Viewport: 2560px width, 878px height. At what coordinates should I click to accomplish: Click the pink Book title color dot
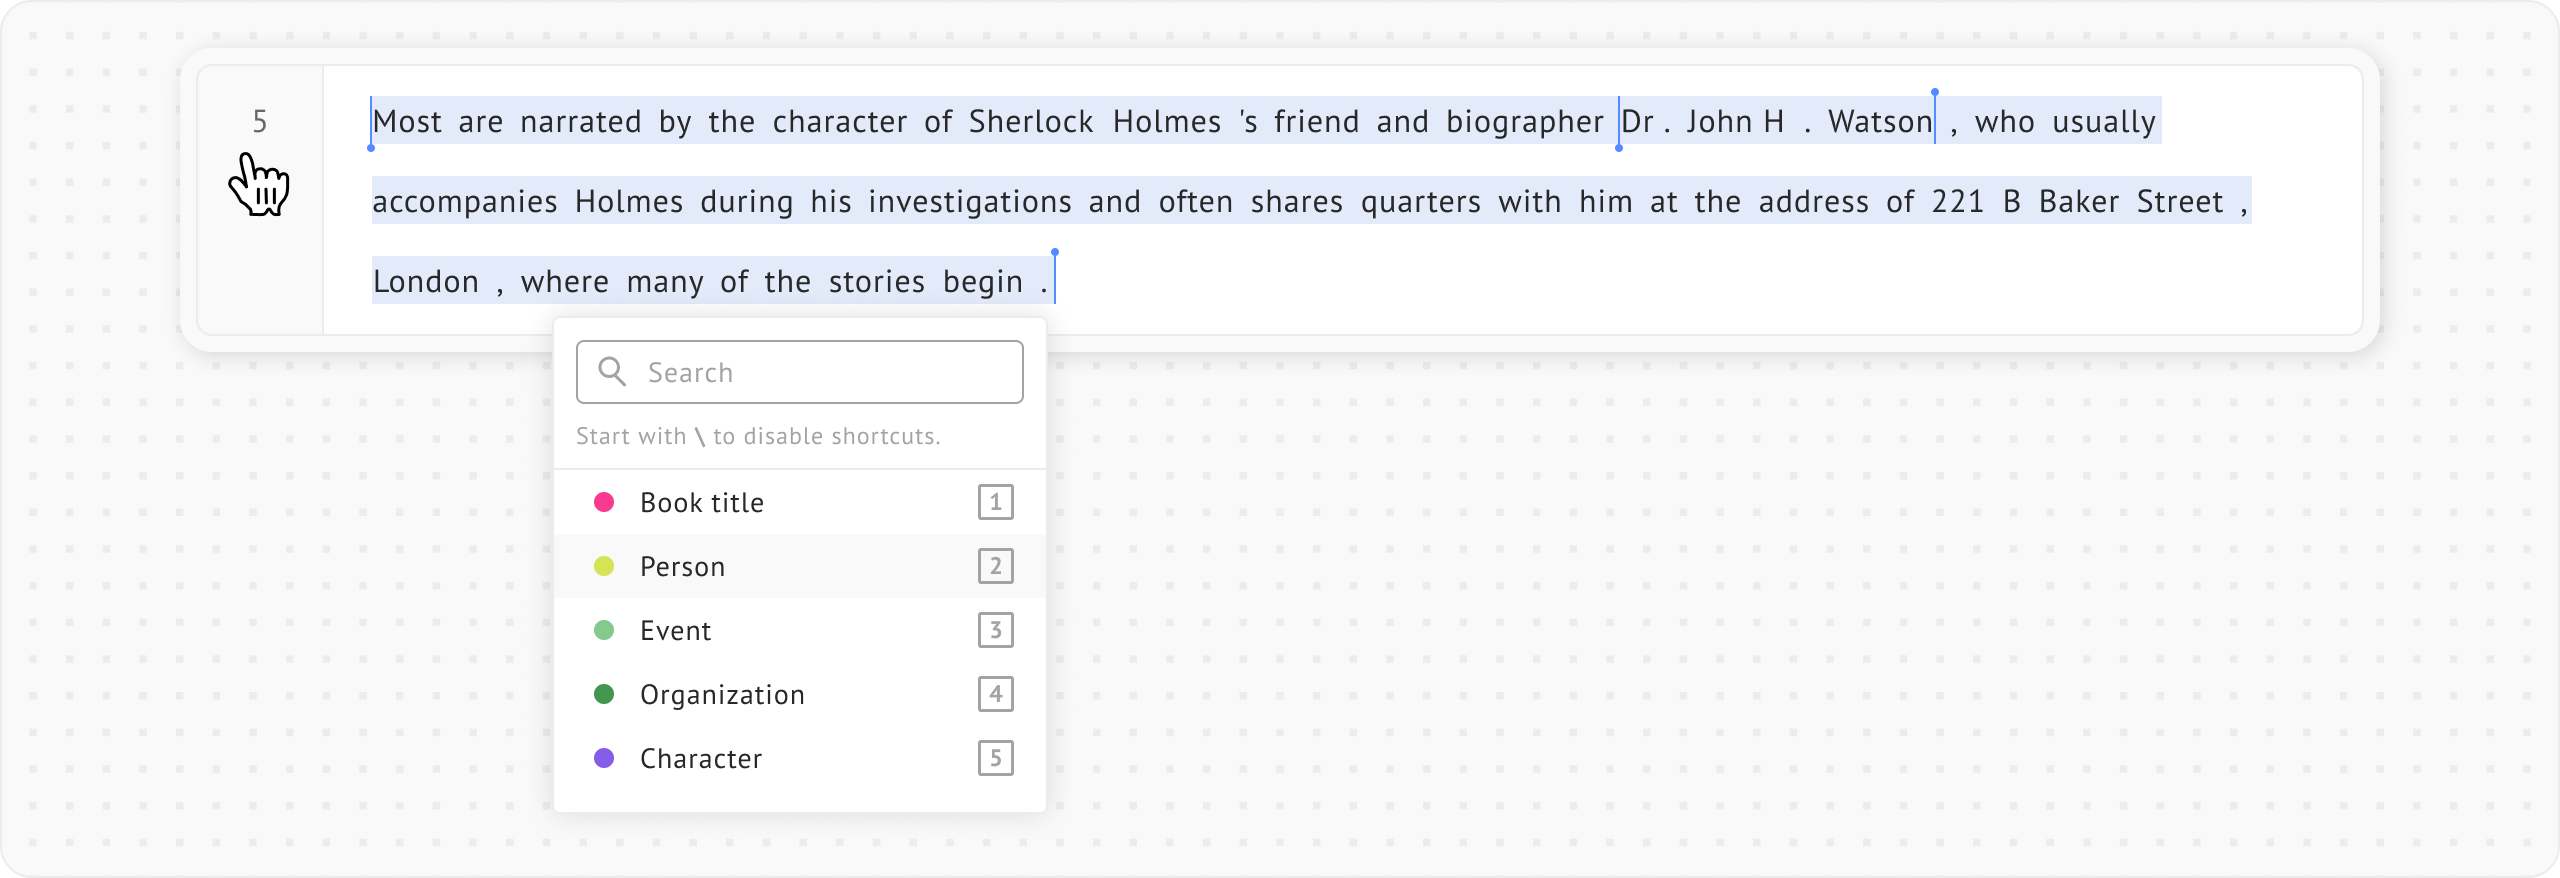604,502
